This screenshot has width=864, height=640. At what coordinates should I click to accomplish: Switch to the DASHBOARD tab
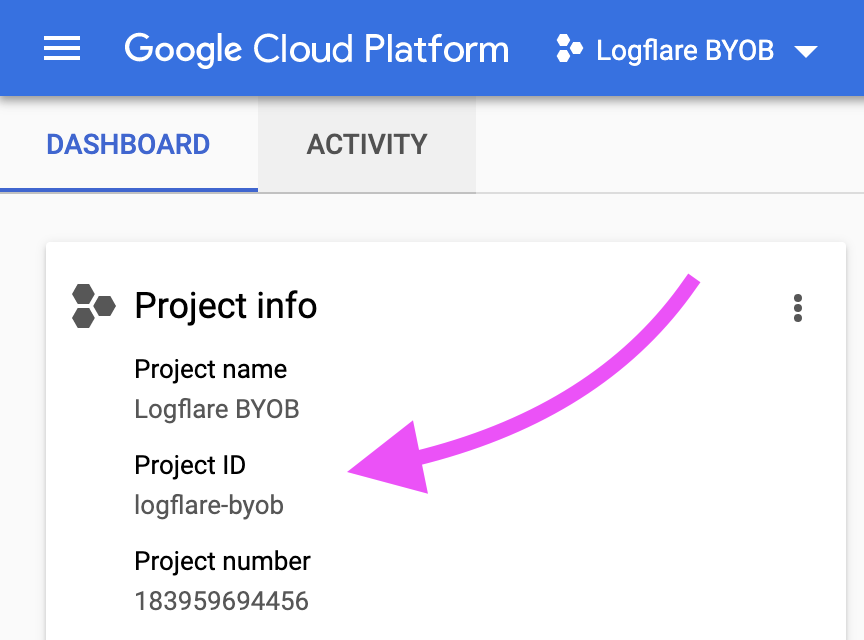pos(128,145)
